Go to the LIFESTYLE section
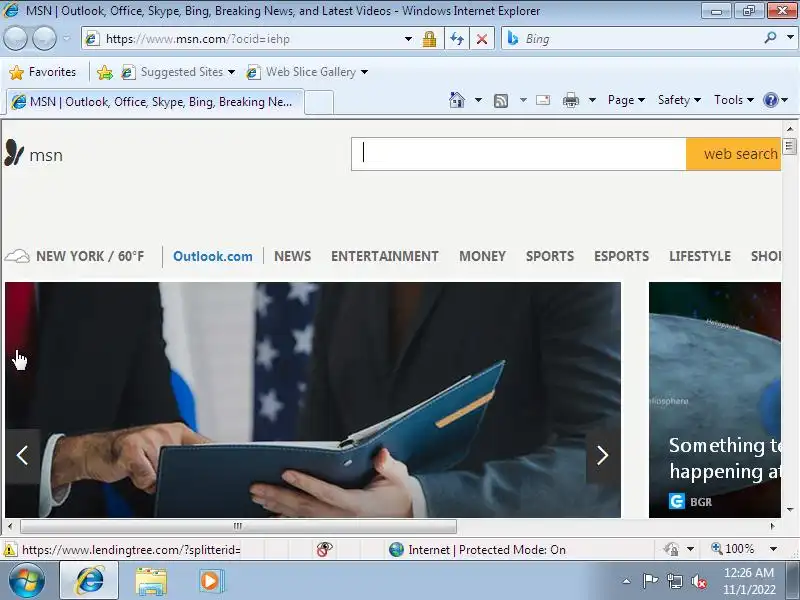The width and height of the screenshot is (800, 600). click(x=700, y=256)
